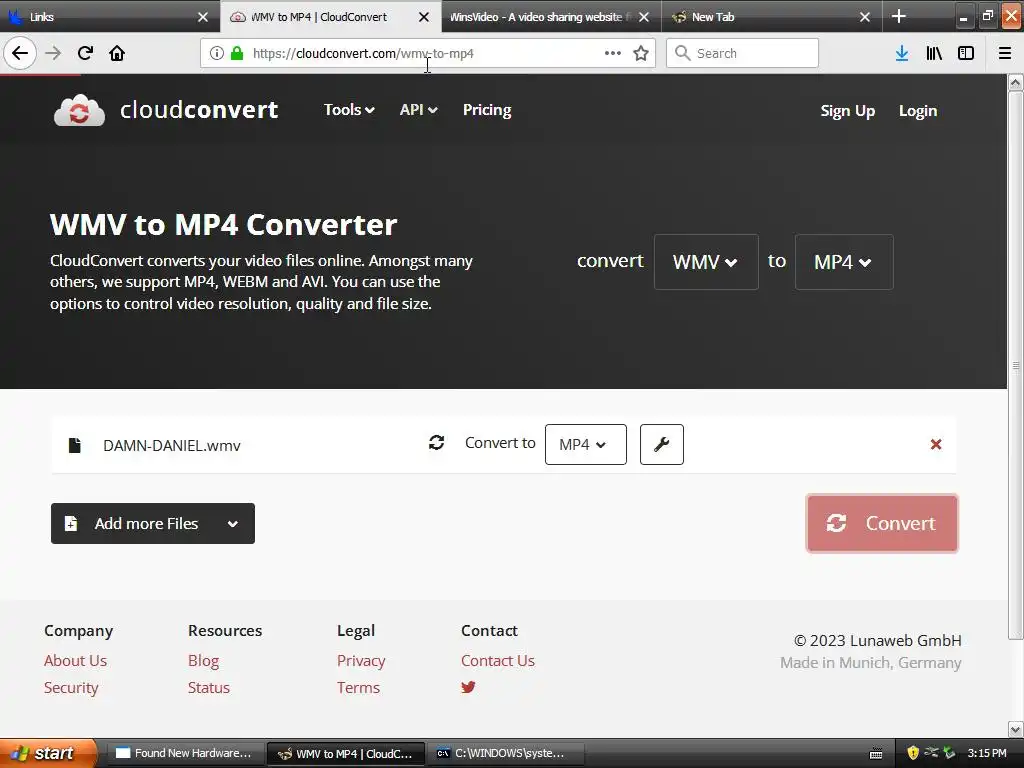Screen dimensions: 1024x768
Task: Open site information icon in address bar
Action: (217, 53)
